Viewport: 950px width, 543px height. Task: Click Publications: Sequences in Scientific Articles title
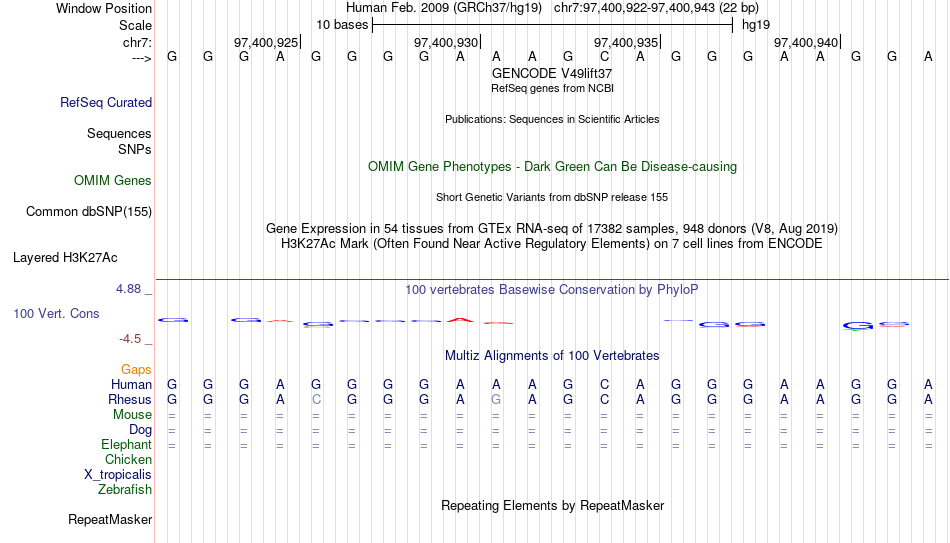click(x=552, y=119)
